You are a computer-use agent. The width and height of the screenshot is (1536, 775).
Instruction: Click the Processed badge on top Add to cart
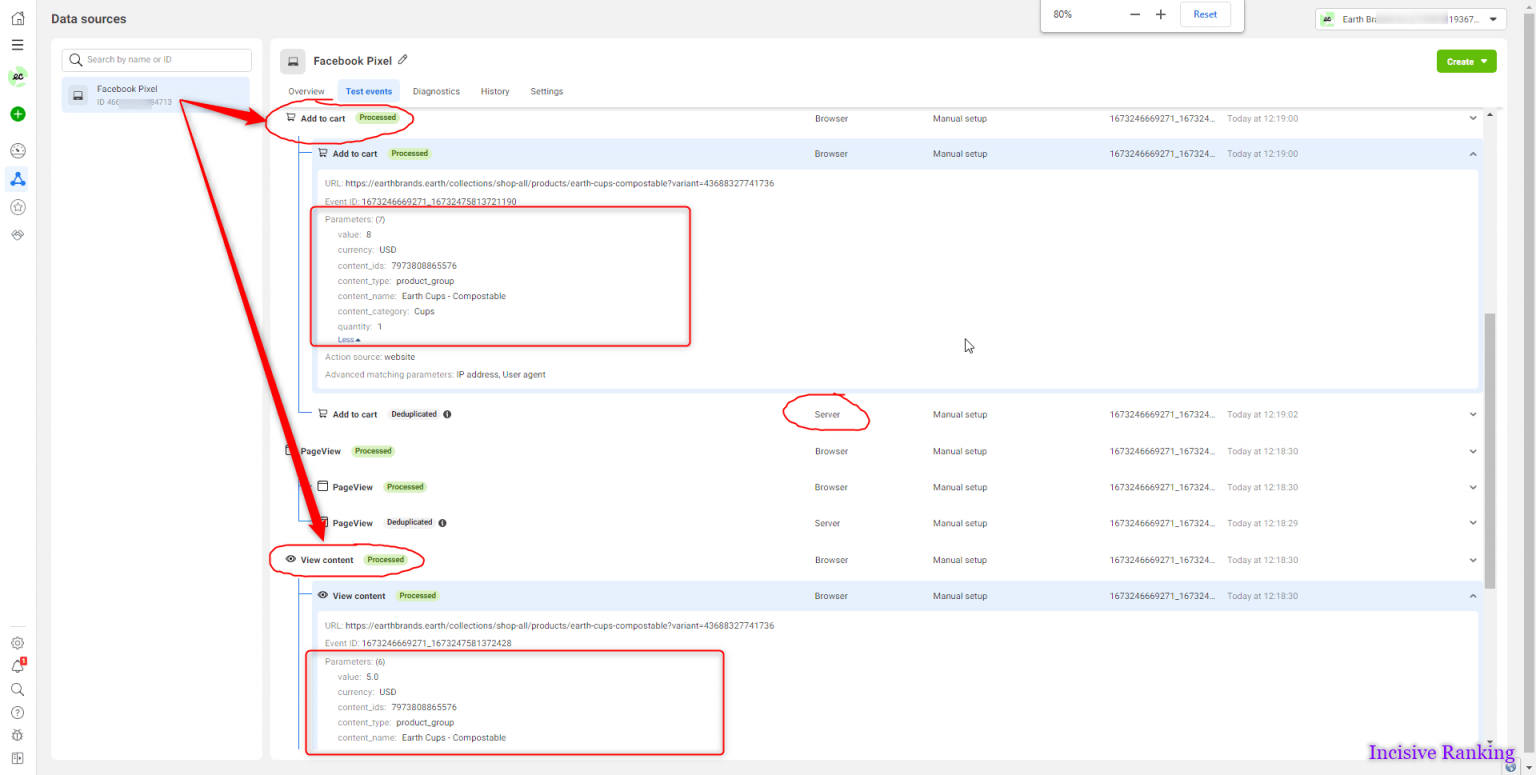pos(377,117)
